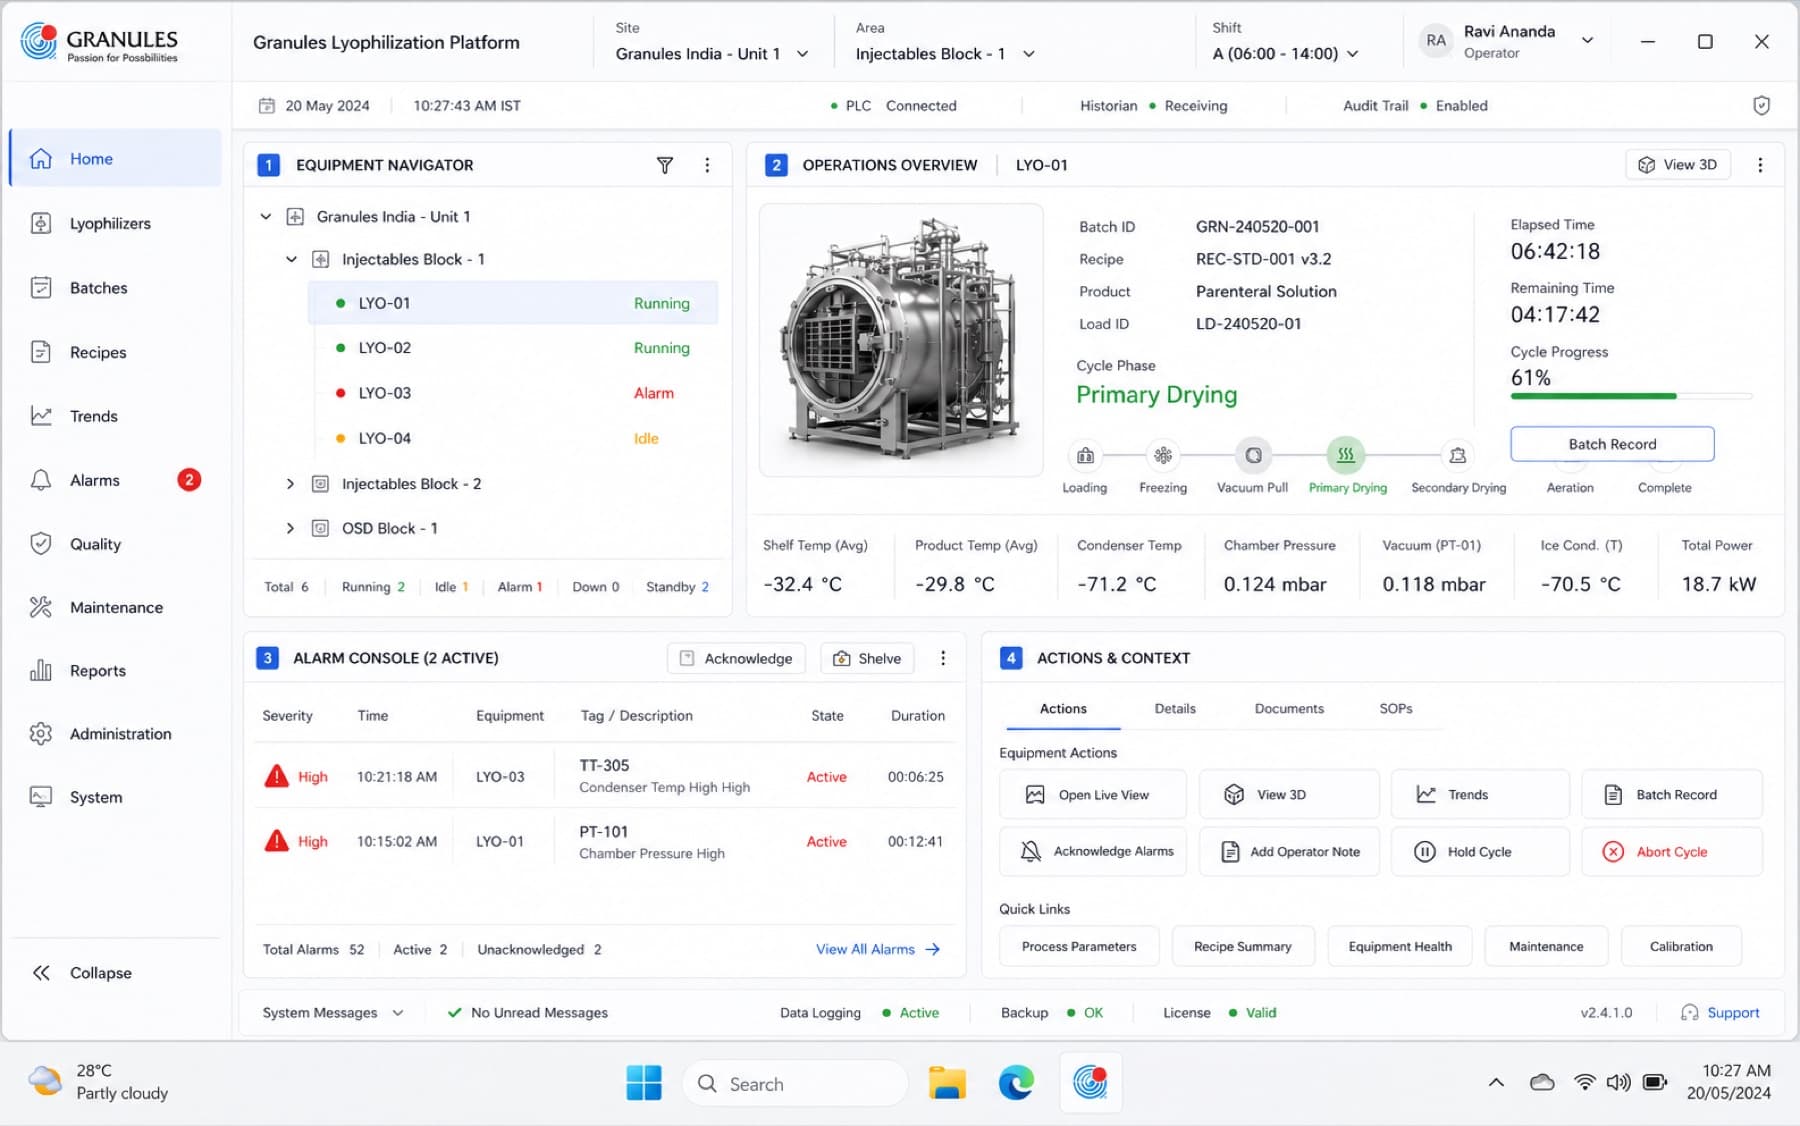Open the System Messages dropdown
The image size is (1800, 1126).
[333, 1013]
